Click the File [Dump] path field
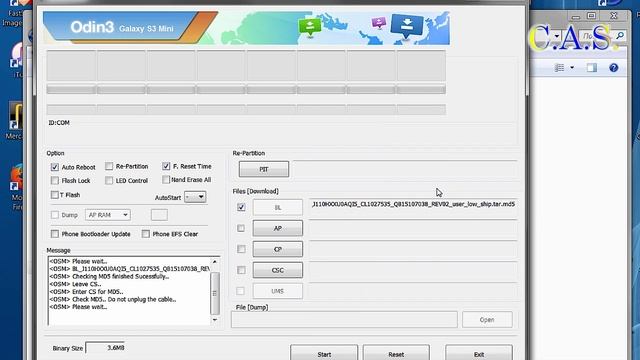 344,320
